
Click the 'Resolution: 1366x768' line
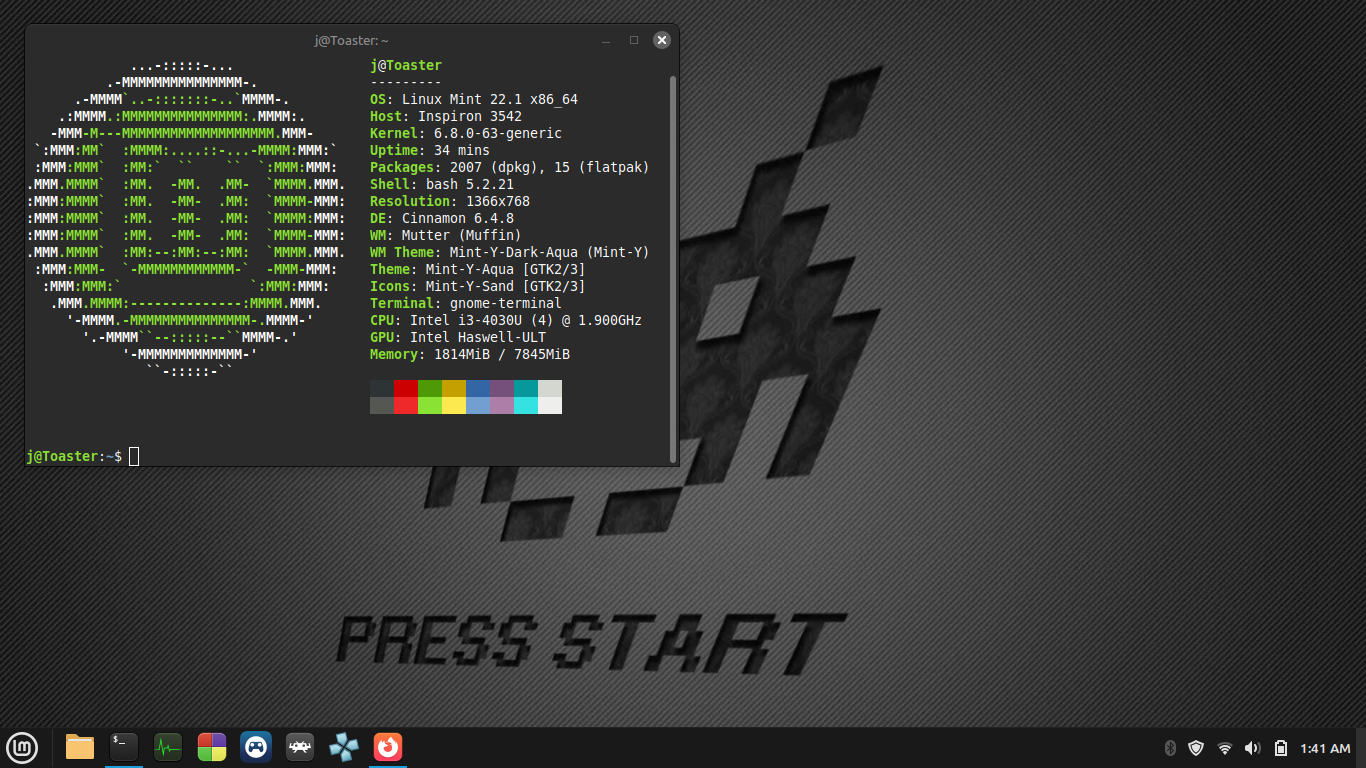click(x=450, y=201)
